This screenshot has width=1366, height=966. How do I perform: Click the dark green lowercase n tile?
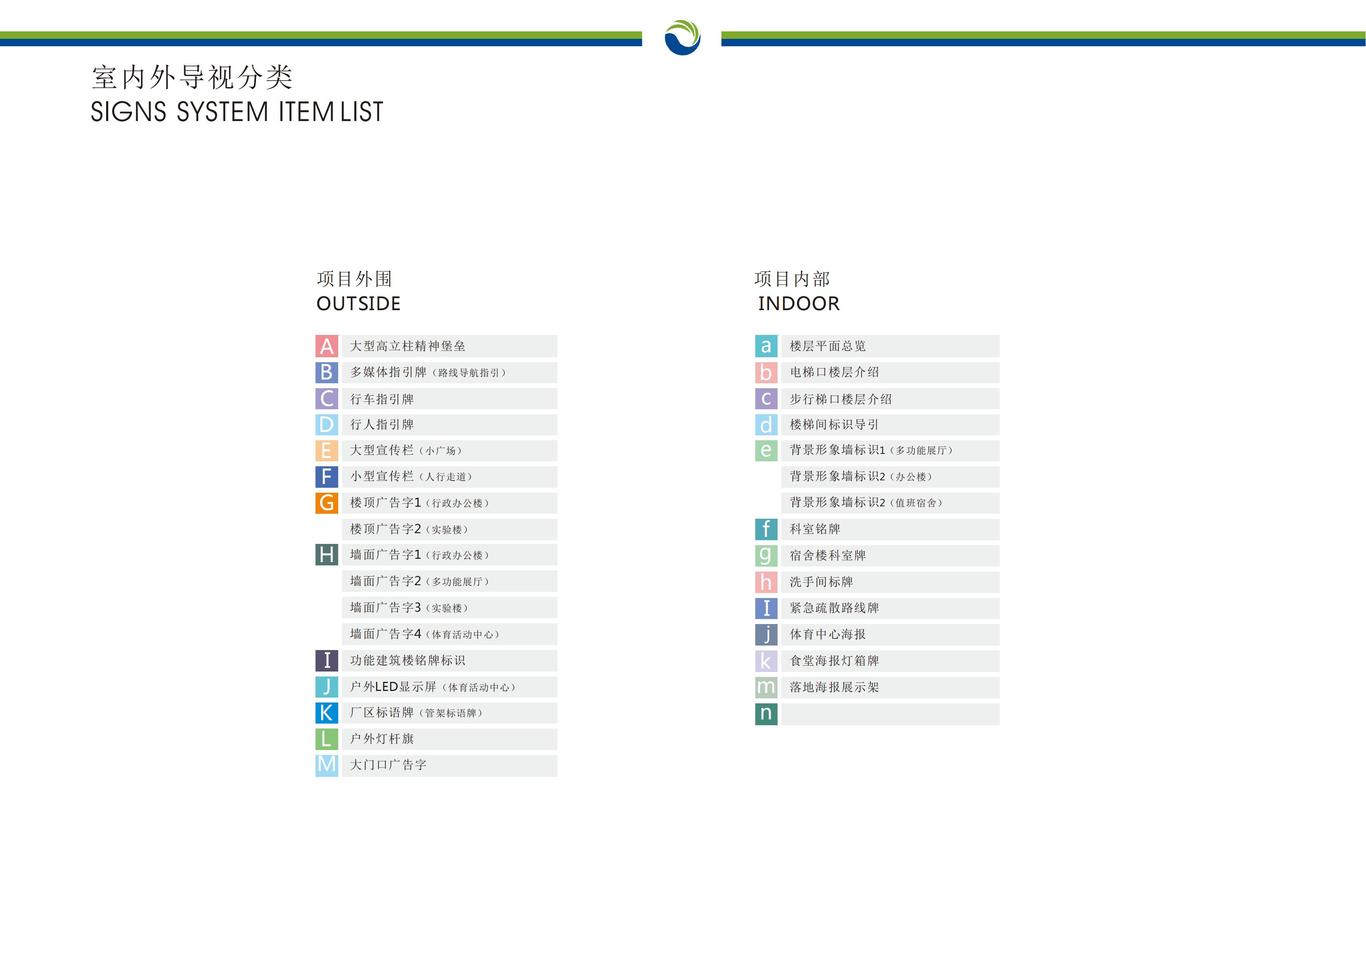(766, 713)
